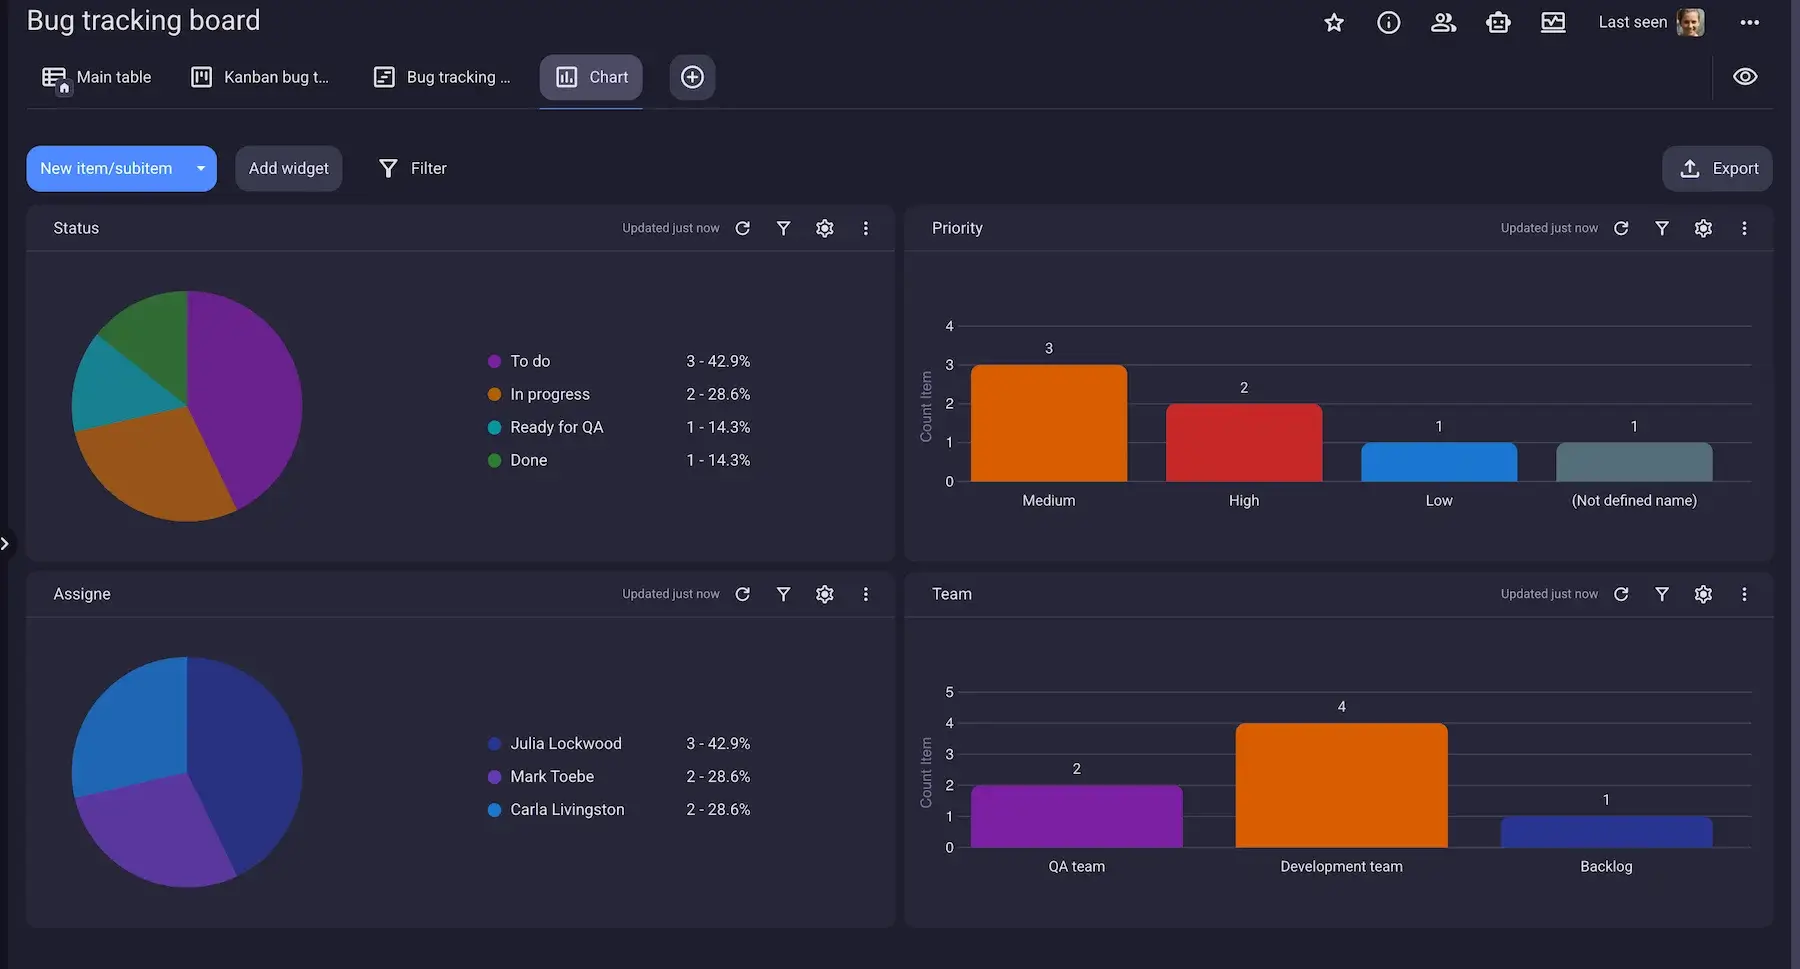Expand the New item/subitem dropdown arrow
Screen dimensions: 1800x969
201,169
